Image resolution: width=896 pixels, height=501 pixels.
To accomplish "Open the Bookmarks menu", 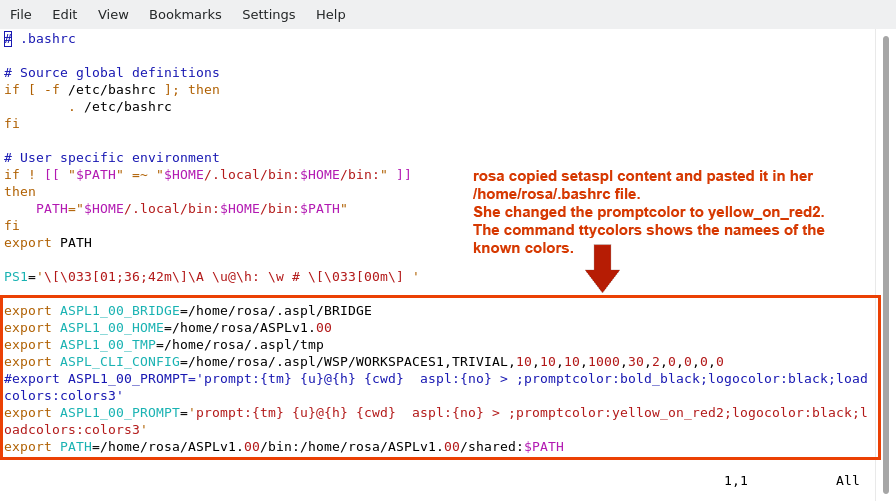I will point(185,14).
